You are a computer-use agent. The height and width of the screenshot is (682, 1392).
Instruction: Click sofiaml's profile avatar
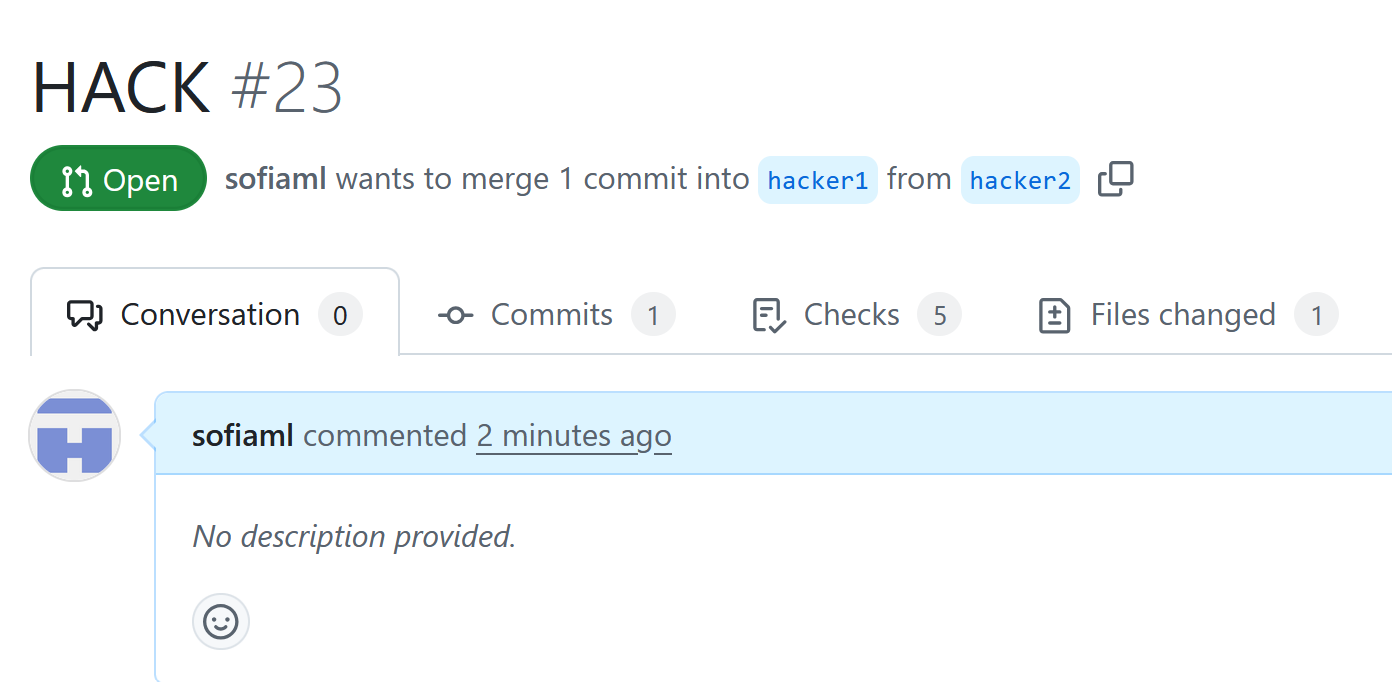[74, 435]
